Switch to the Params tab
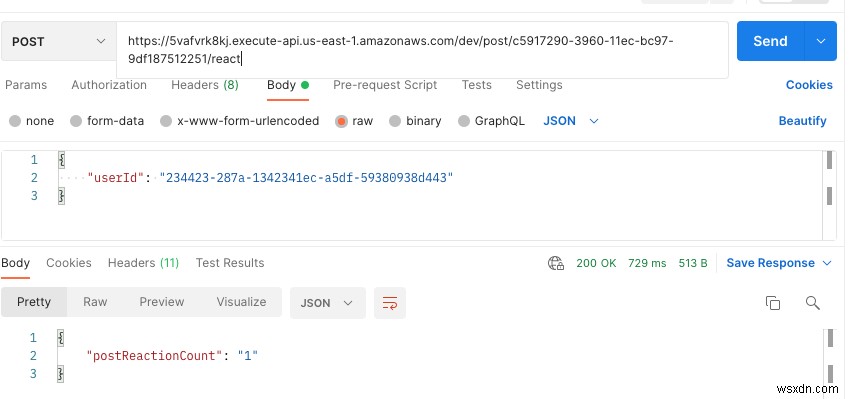The width and height of the screenshot is (850, 399). pyautogui.click(x=26, y=85)
